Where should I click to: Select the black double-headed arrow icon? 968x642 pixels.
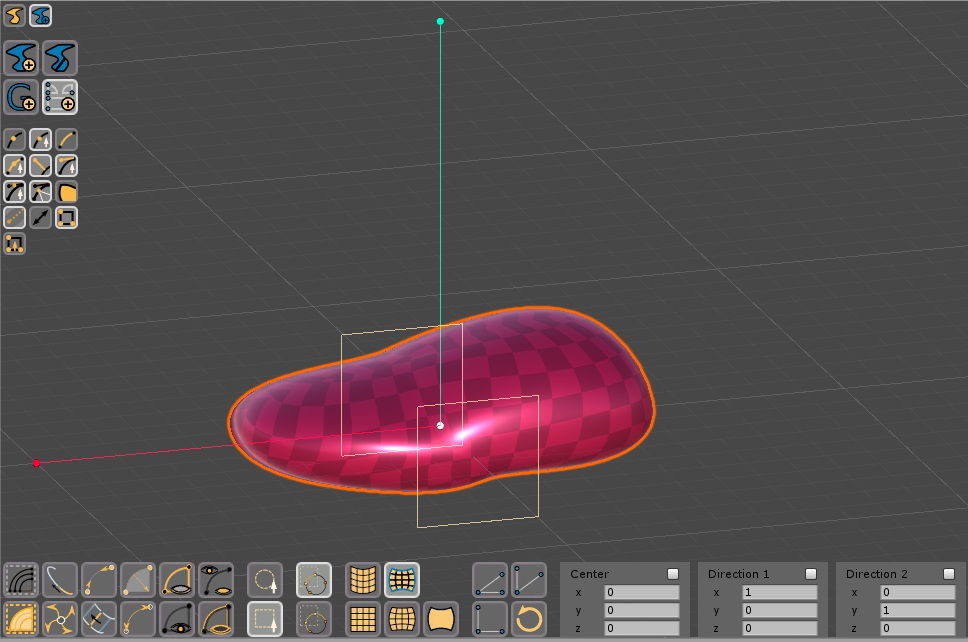pos(41,217)
